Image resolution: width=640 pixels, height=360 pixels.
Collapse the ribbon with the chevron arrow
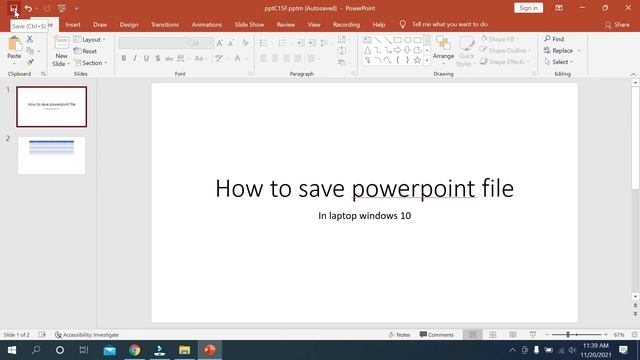pos(633,74)
